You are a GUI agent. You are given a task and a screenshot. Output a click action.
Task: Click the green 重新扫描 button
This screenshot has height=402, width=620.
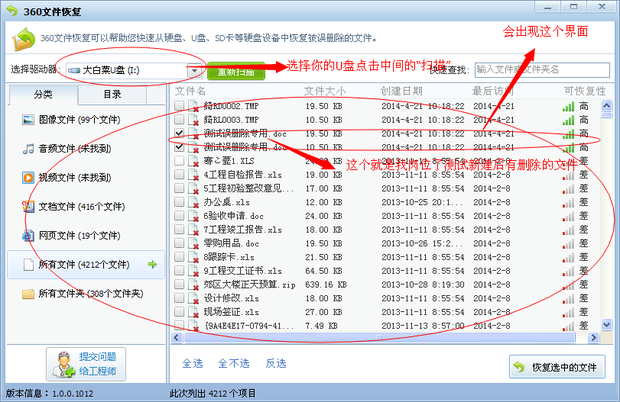click(236, 72)
